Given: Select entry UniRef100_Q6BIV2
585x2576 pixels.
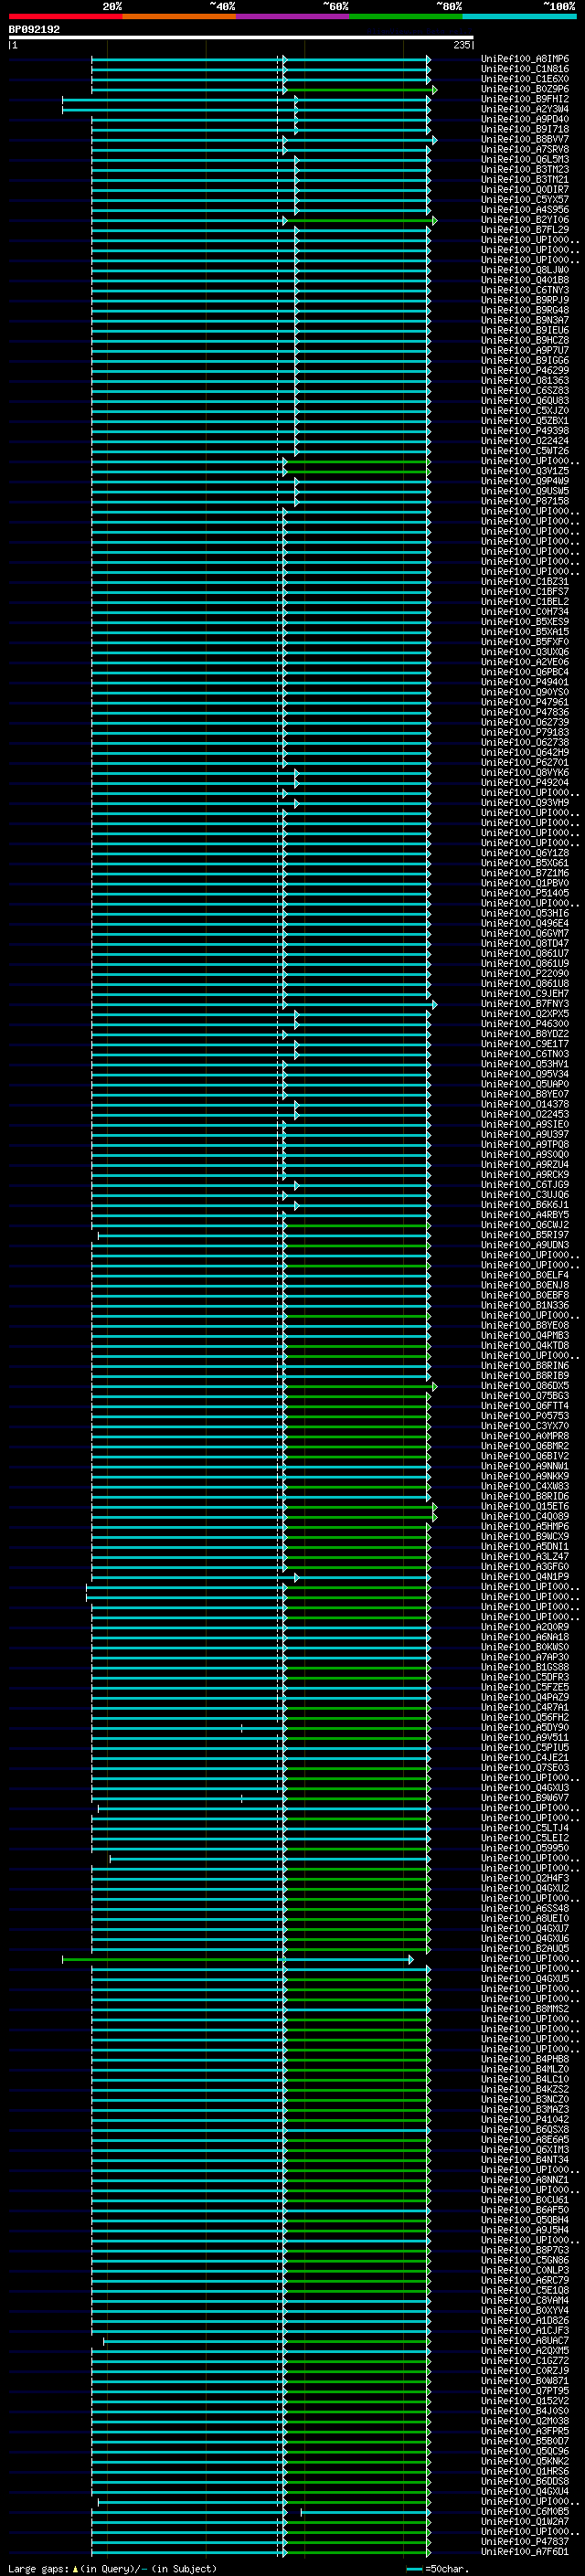Looking at the screenshot, I should (x=525, y=1456).
